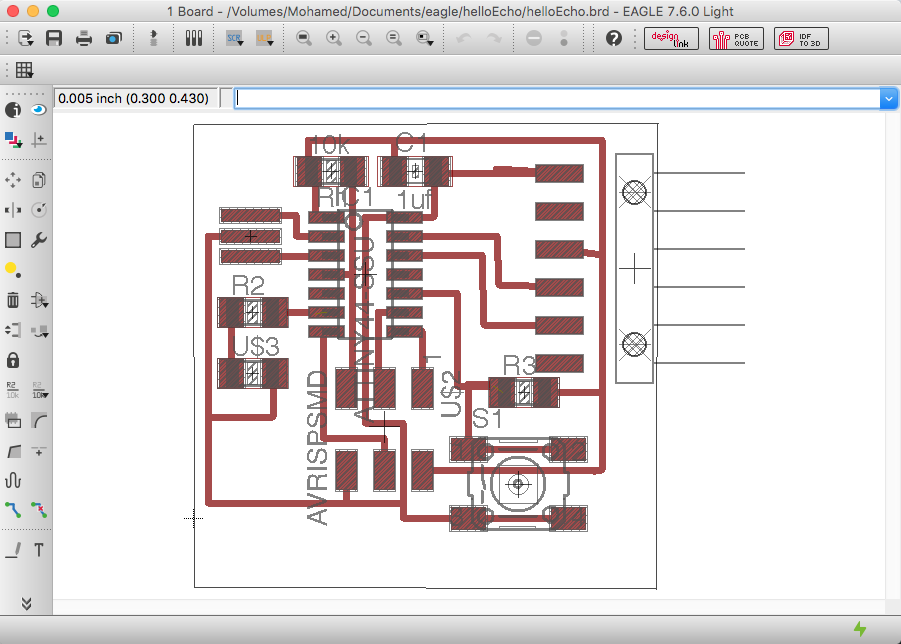The image size is (901, 644).
Task: Open the Replace part dropdown tool
Action: click(39, 331)
